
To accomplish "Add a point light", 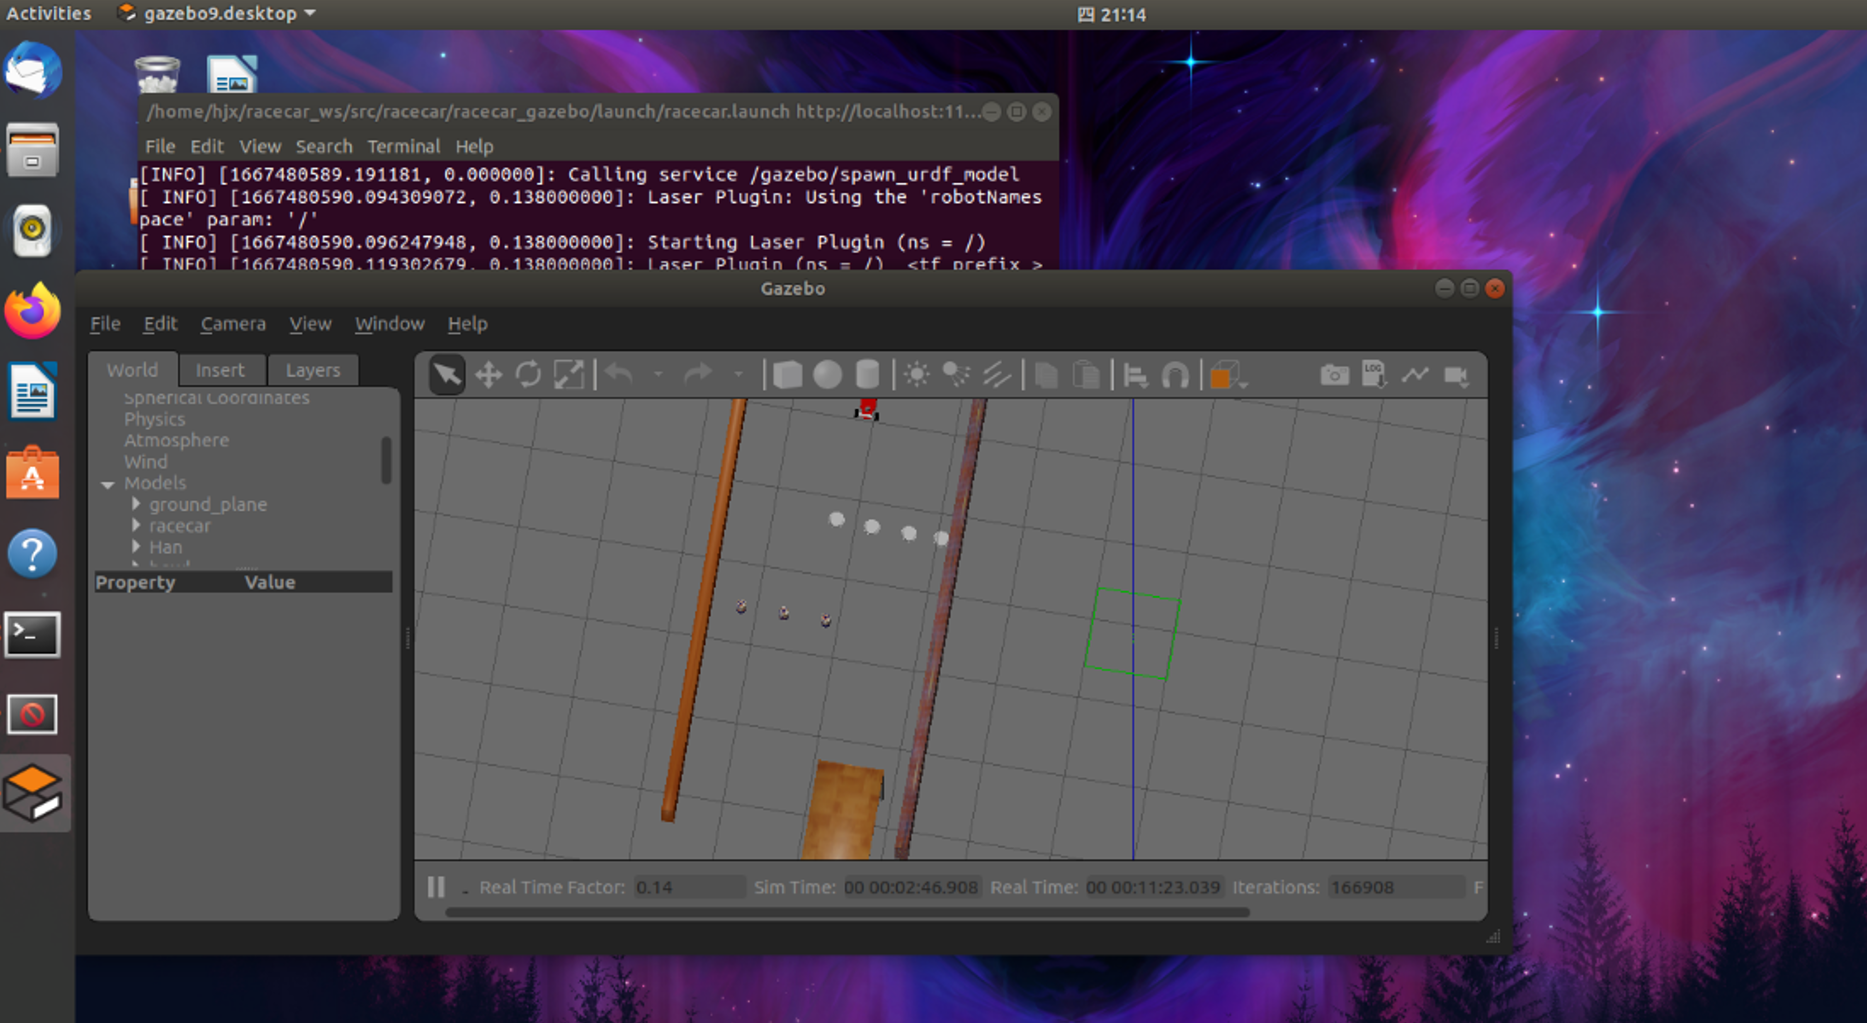I will 916,375.
